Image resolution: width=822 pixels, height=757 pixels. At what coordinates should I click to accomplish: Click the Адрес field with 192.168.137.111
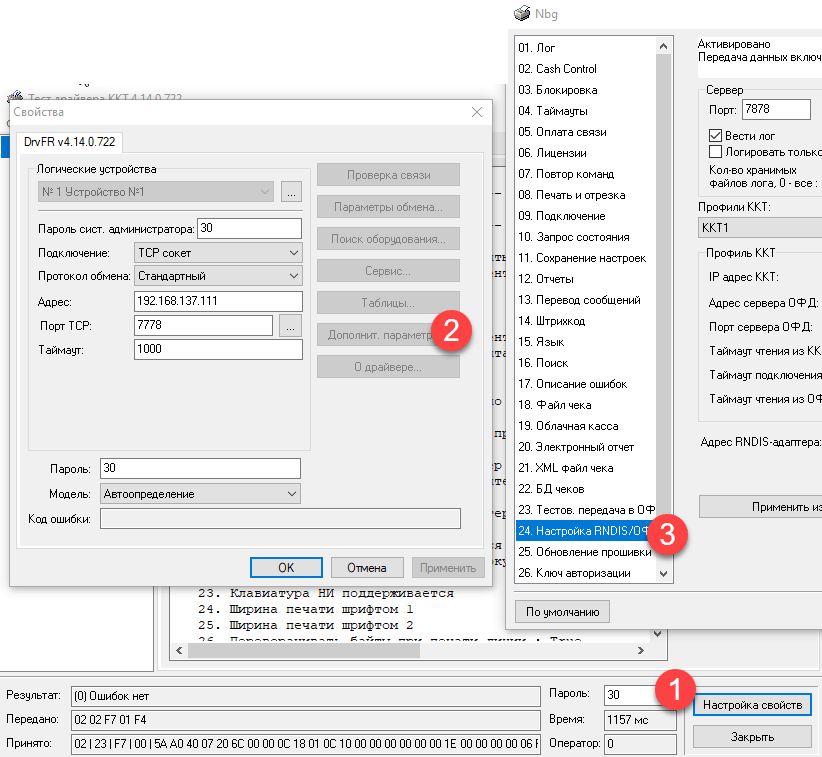tap(217, 302)
